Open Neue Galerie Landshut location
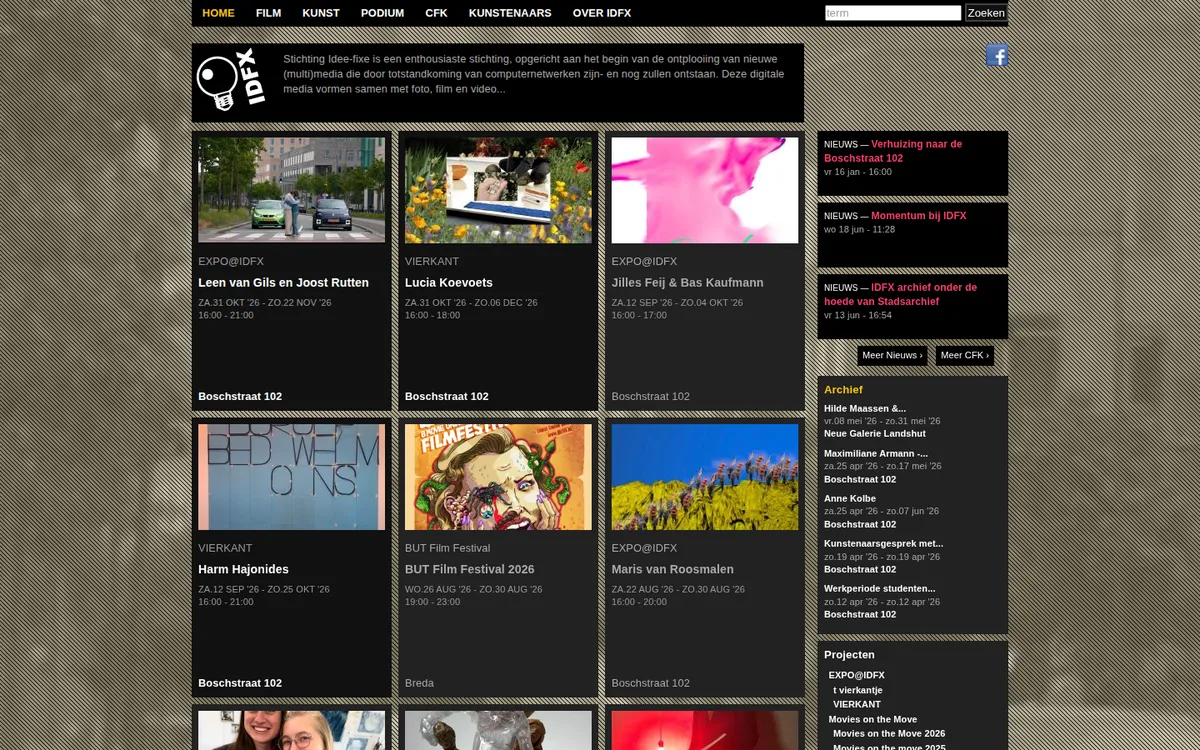The width and height of the screenshot is (1200, 750). pos(875,433)
